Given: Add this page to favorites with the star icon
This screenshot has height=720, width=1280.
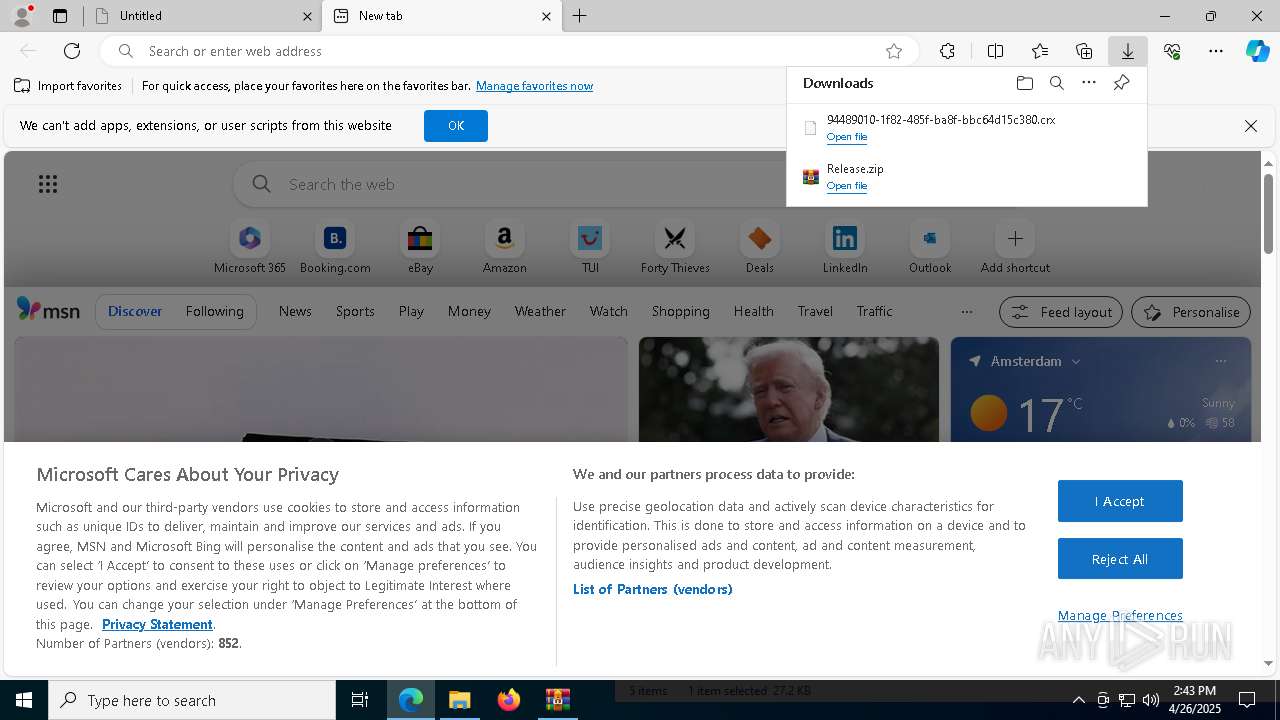Looking at the screenshot, I should 894,51.
